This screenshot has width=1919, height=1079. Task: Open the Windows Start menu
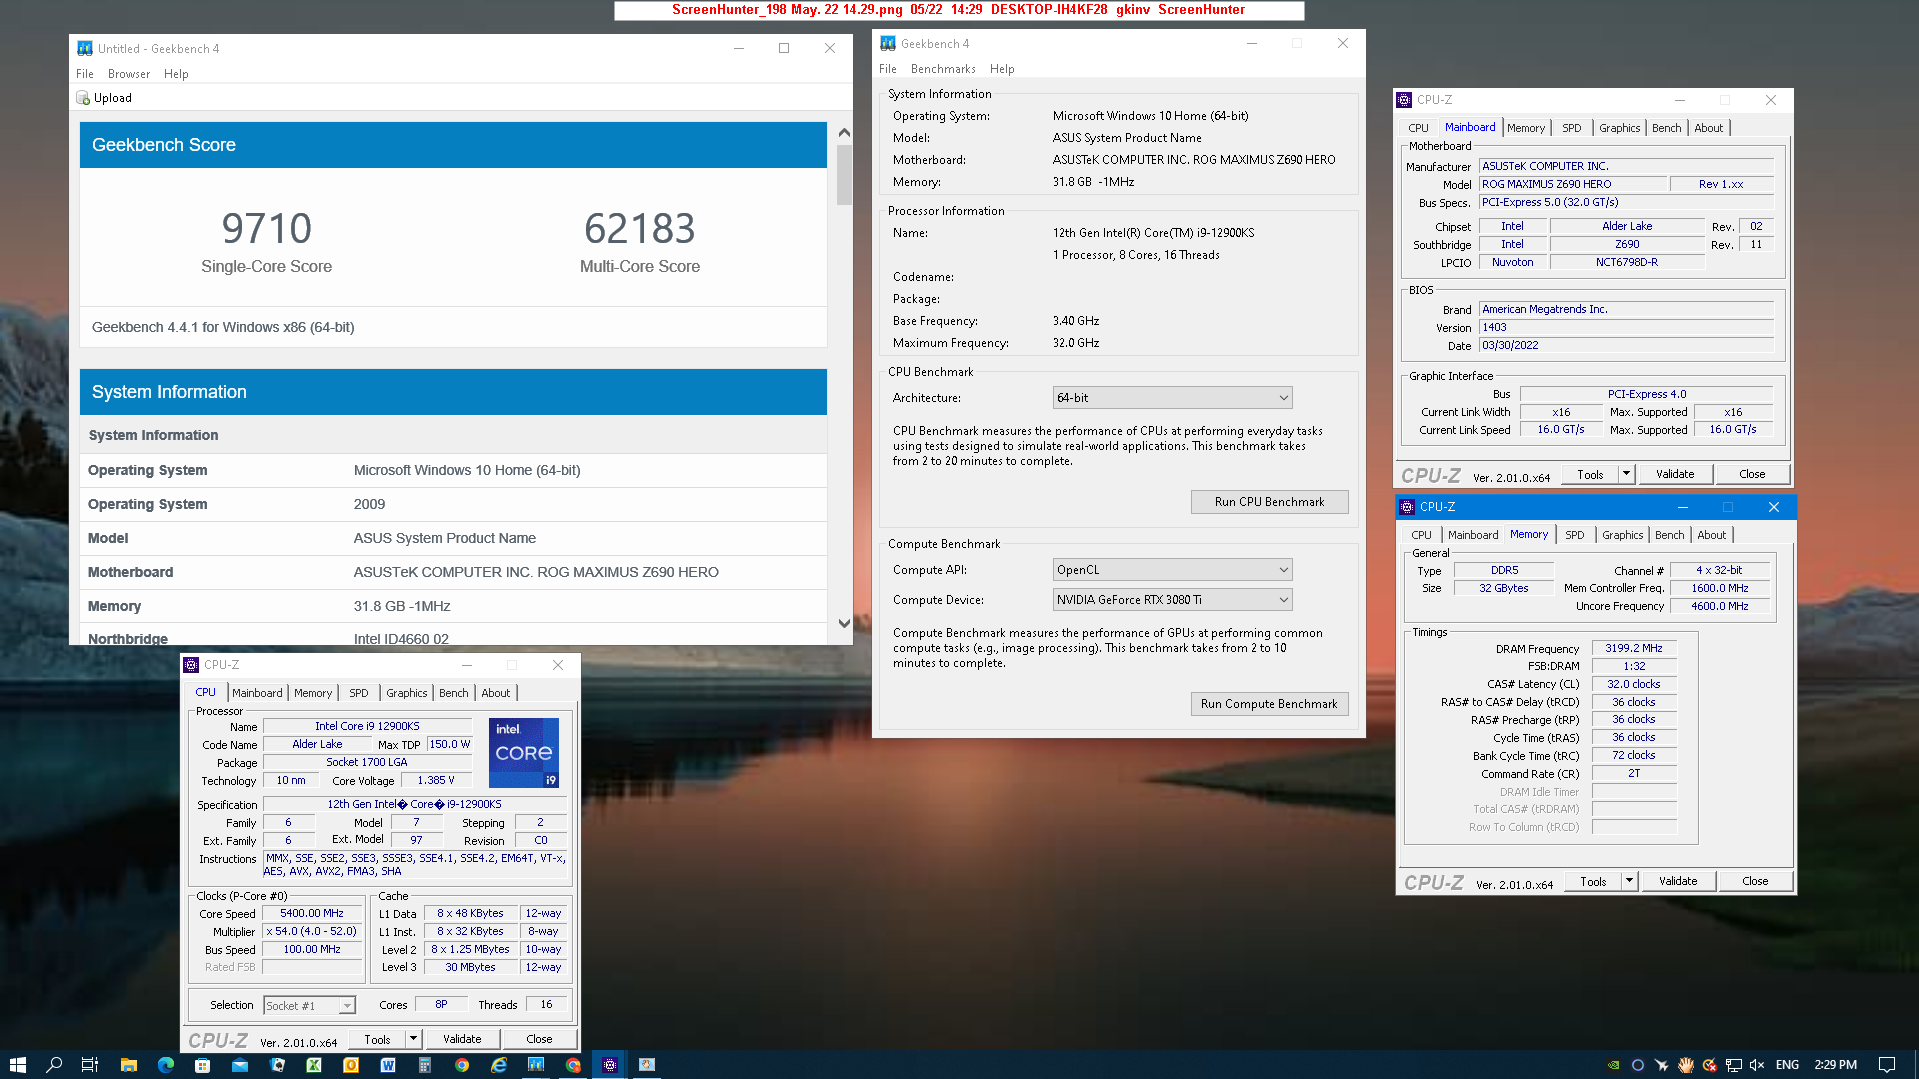coord(18,1065)
